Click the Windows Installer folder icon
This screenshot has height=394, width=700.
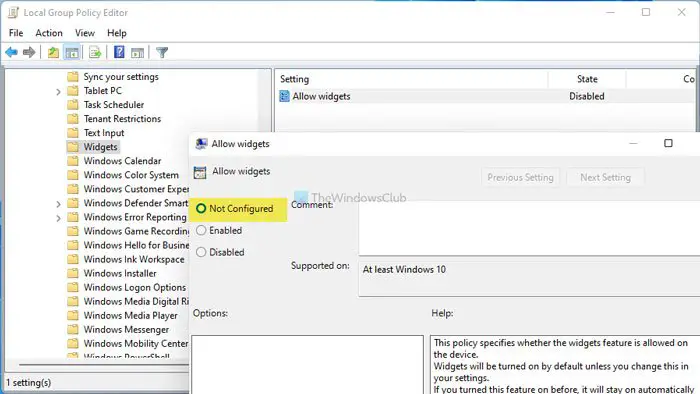[x=73, y=273]
